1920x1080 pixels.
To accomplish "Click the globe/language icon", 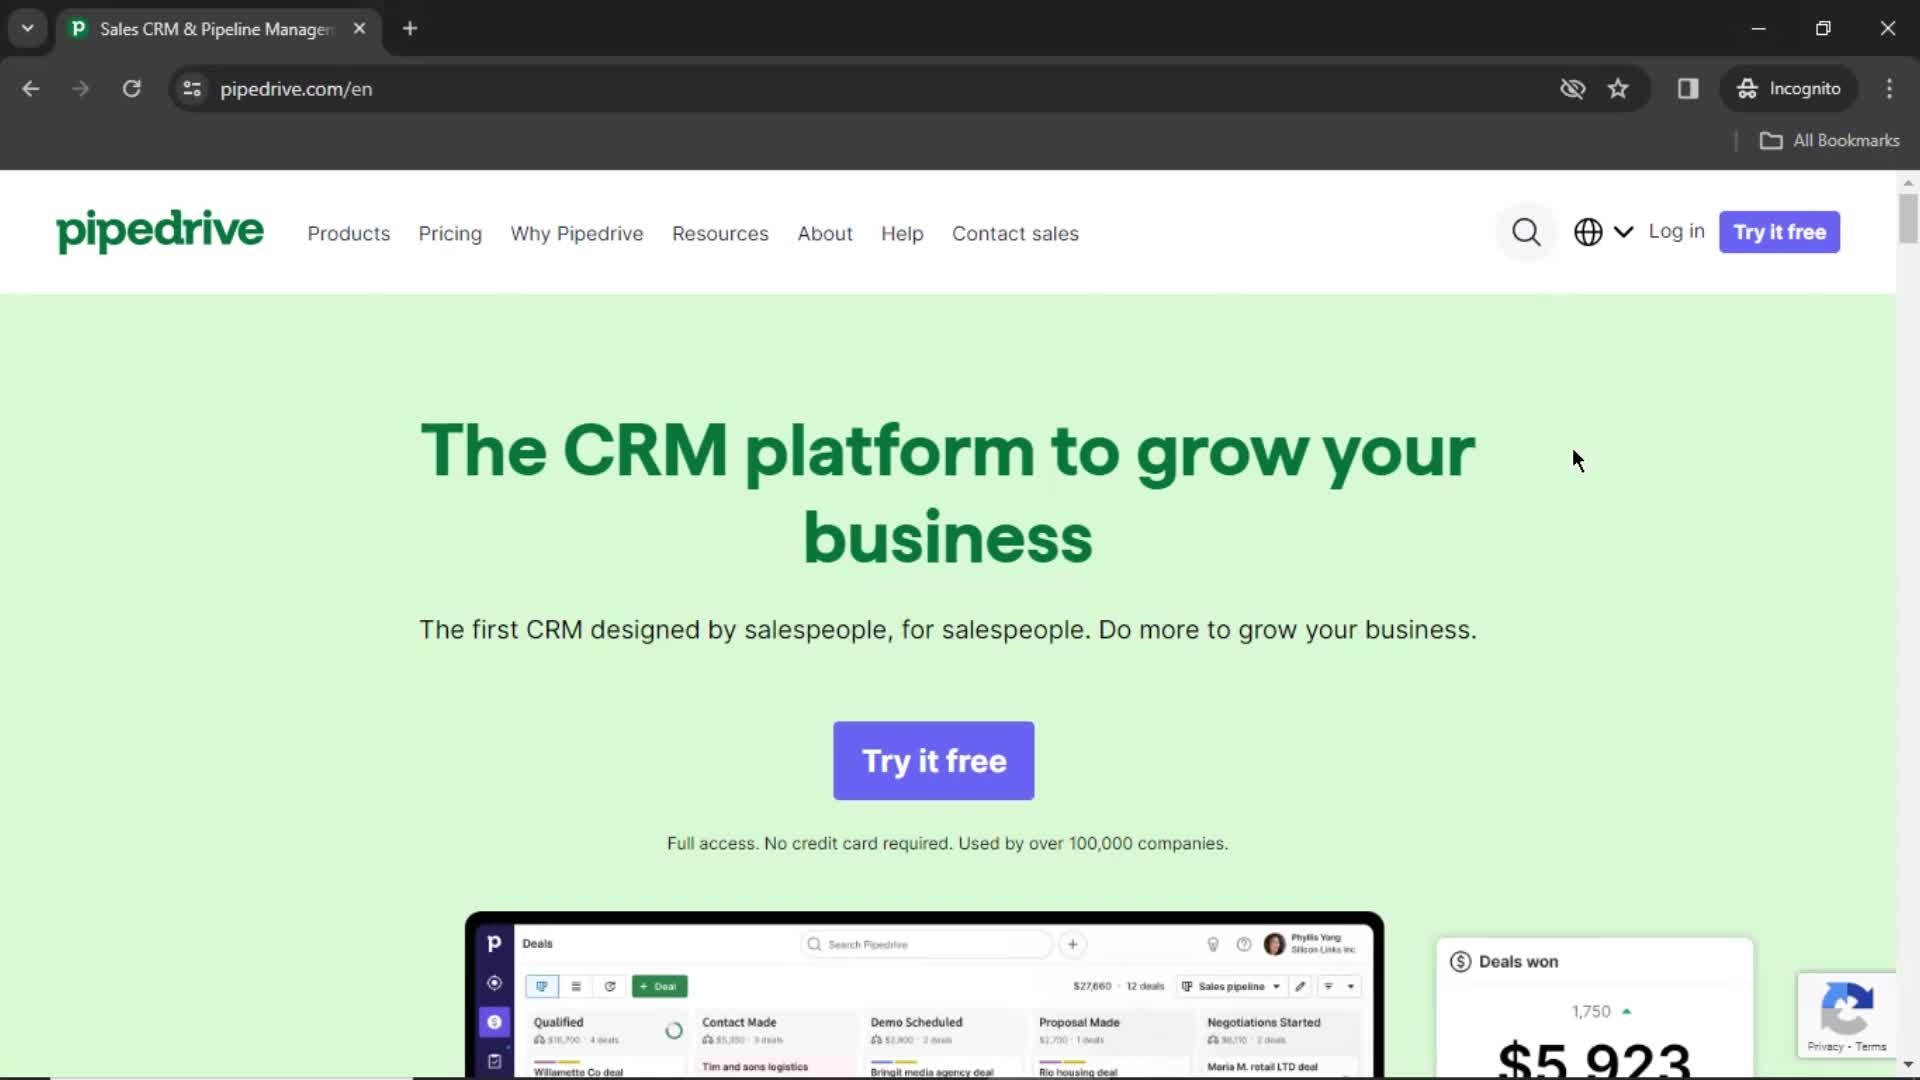I will tap(1588, 232).
